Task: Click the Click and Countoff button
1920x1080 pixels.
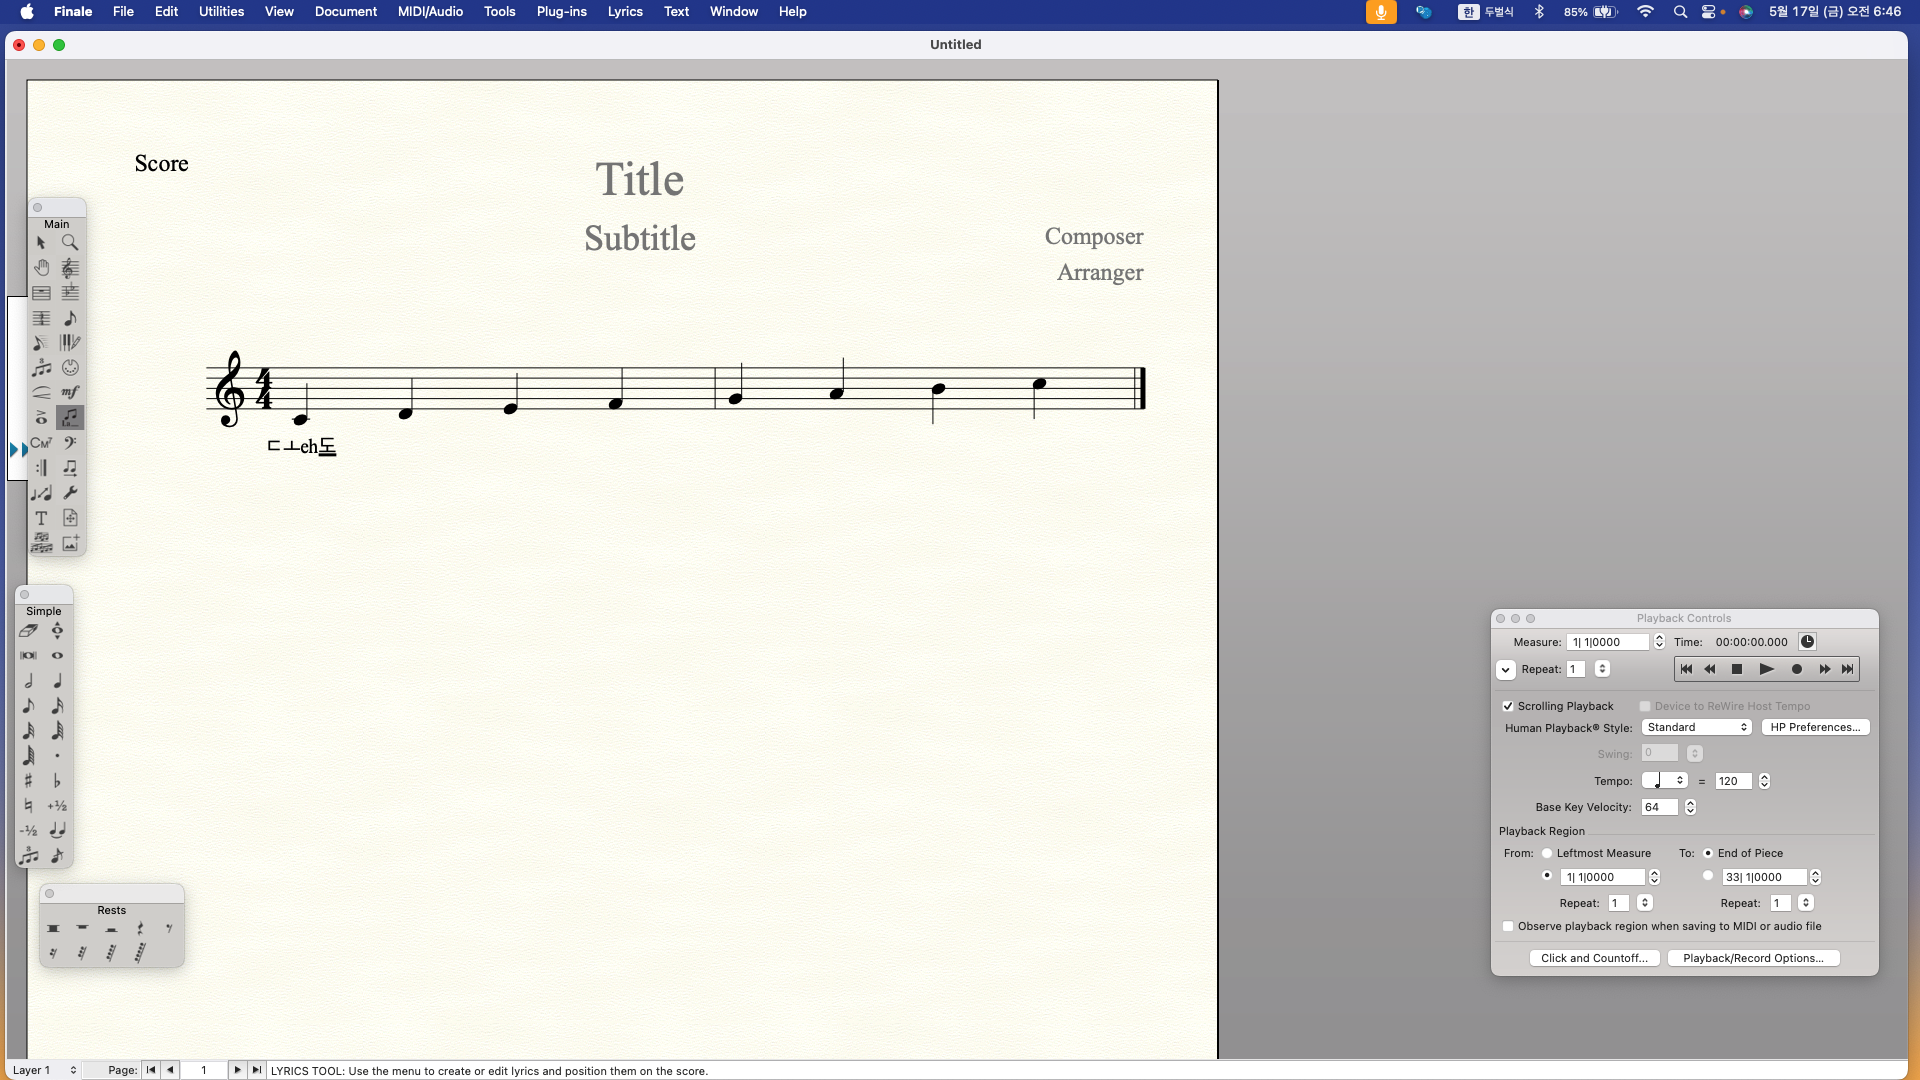Action: pyautogui.click(x=1594, y=958)
